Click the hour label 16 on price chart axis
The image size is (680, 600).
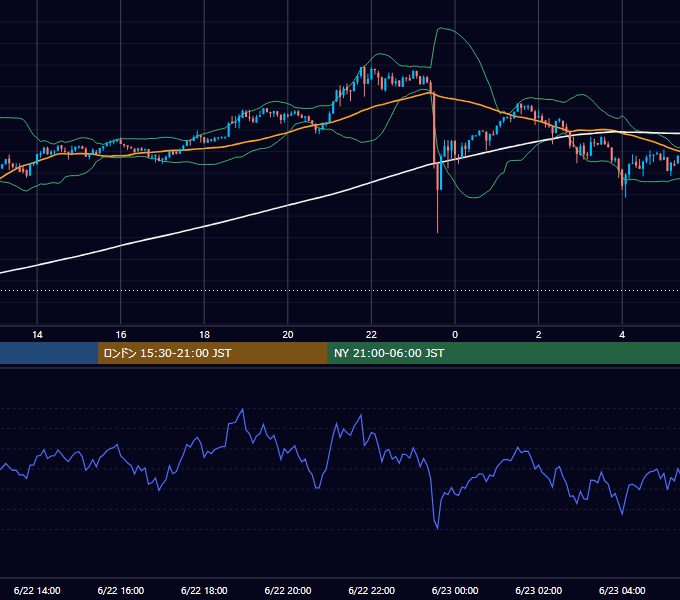pos(121,335)
